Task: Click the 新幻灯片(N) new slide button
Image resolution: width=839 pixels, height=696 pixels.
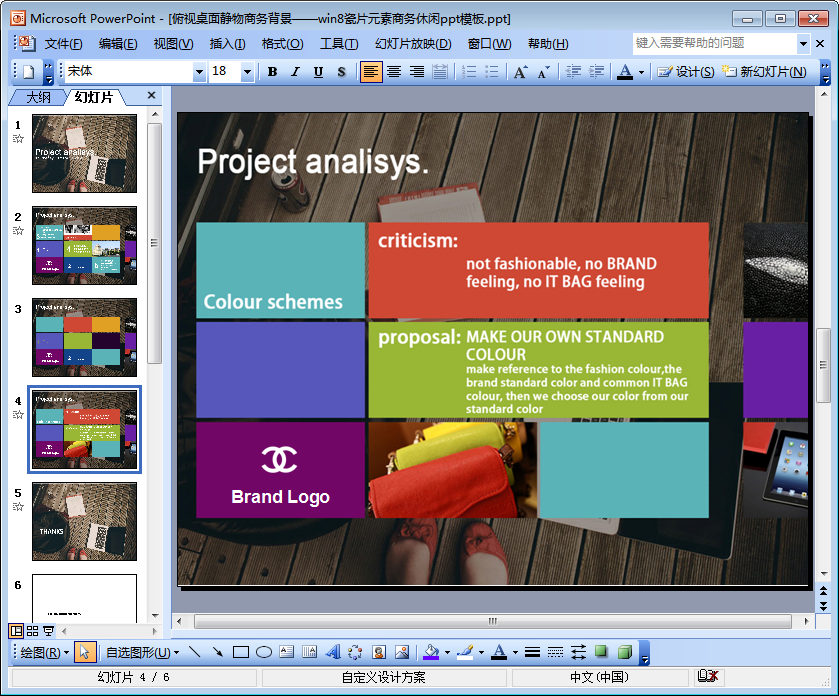Action: [x=764, y=72]
